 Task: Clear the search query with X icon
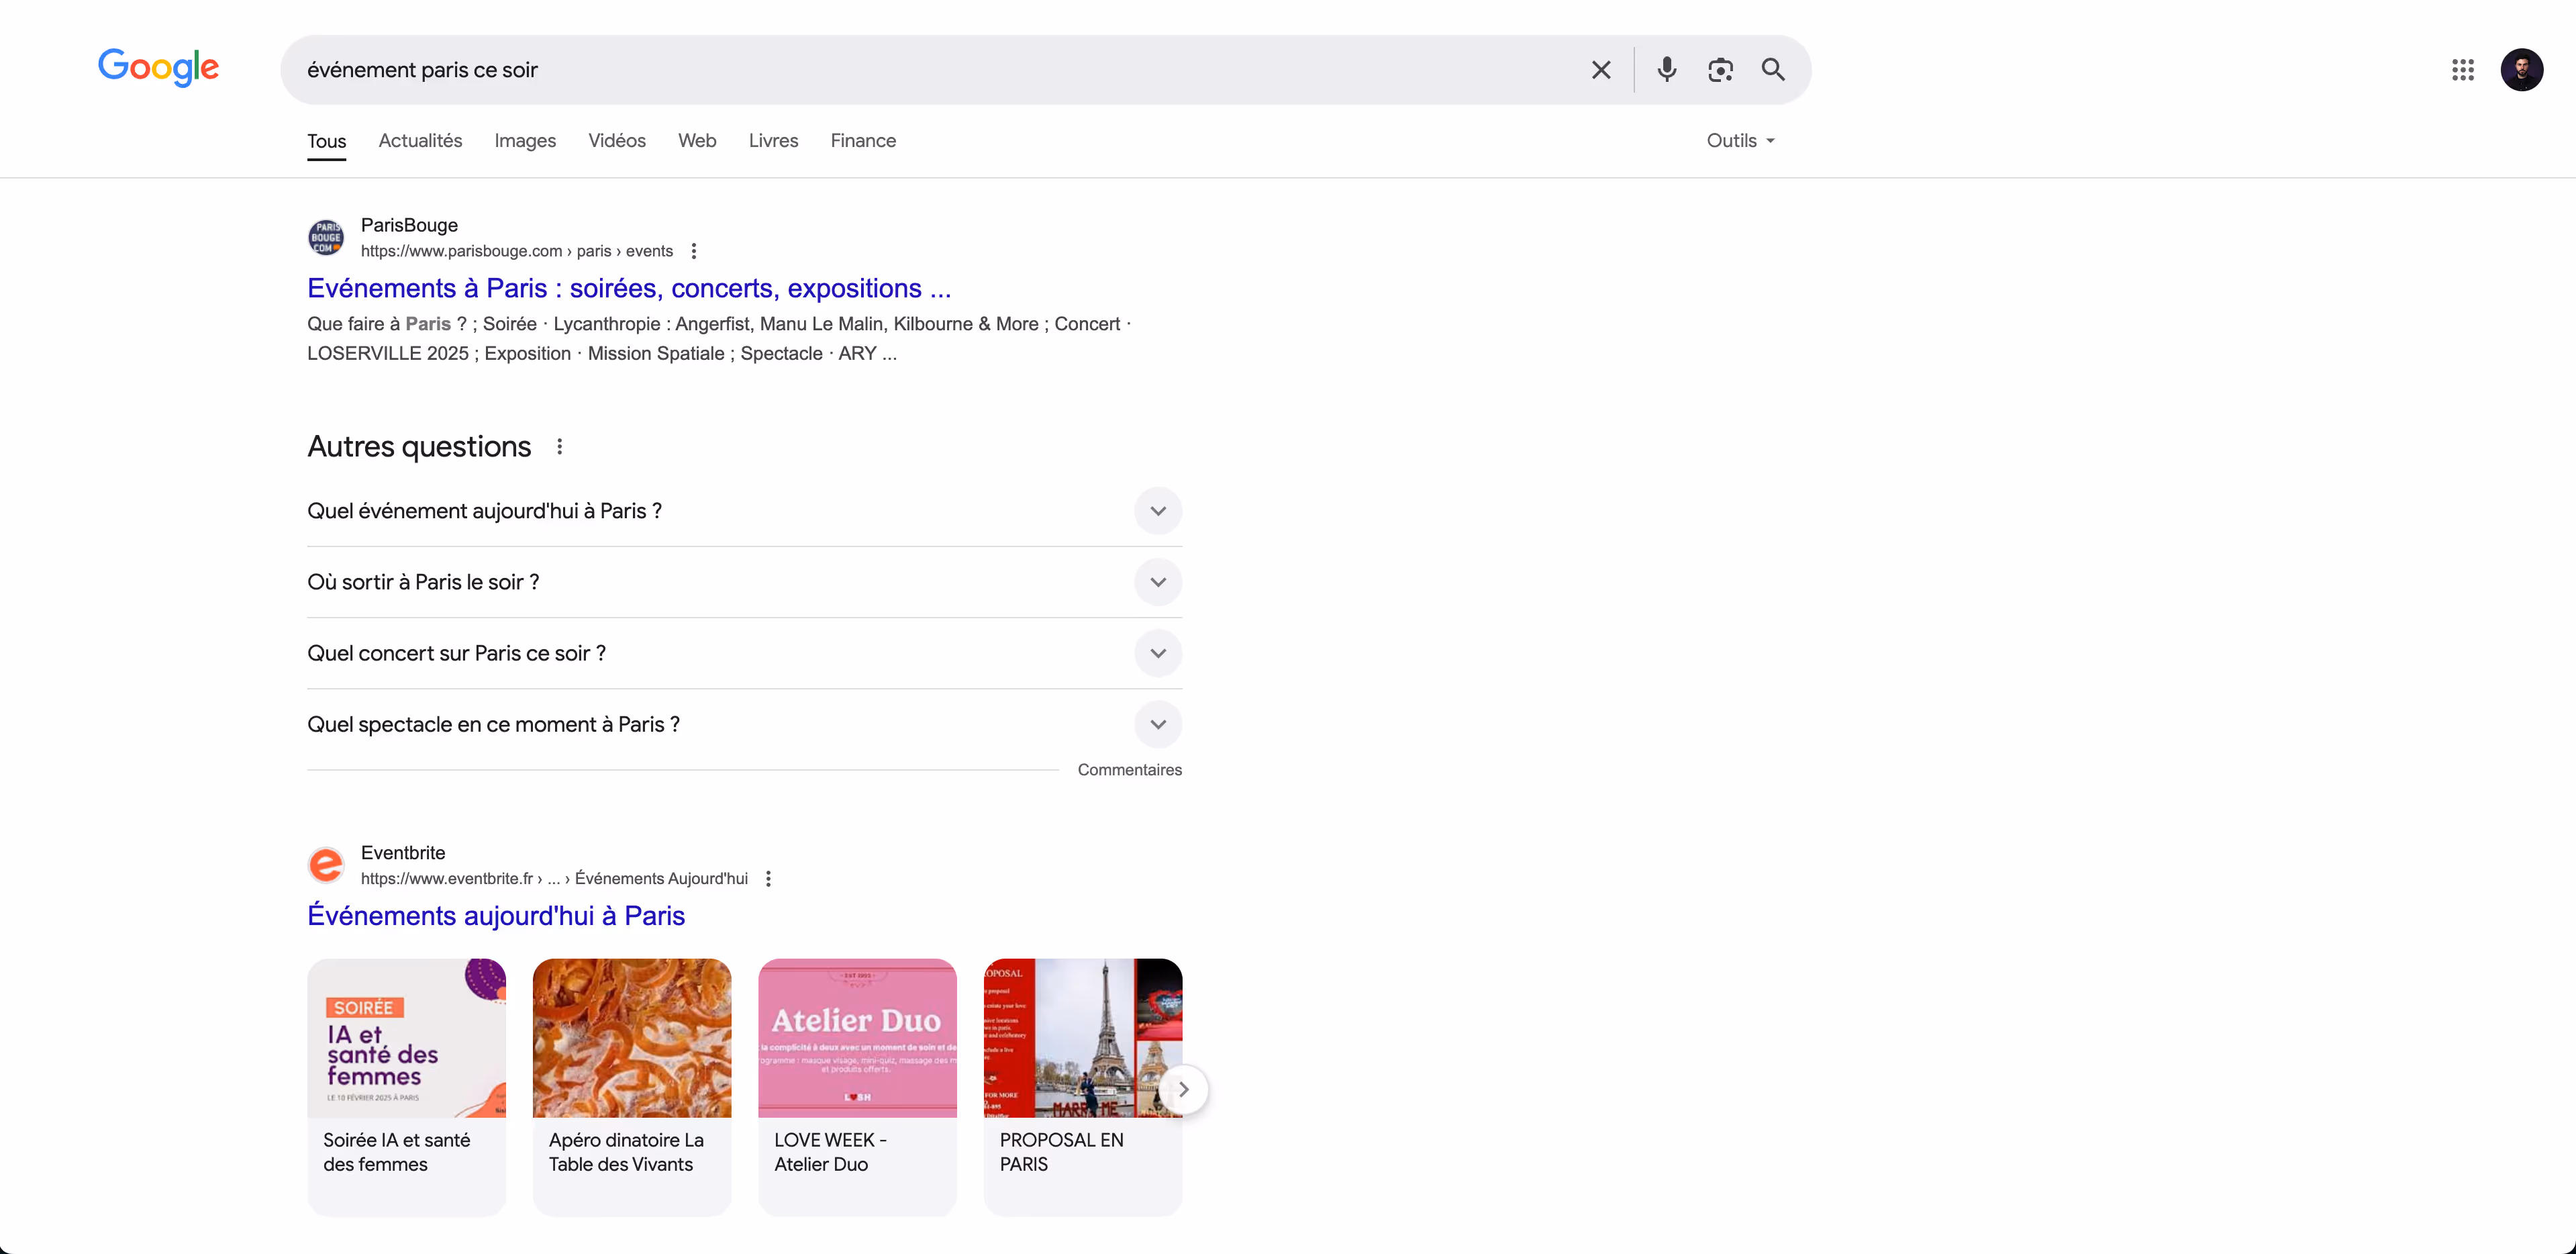(x=1601, y=70)
